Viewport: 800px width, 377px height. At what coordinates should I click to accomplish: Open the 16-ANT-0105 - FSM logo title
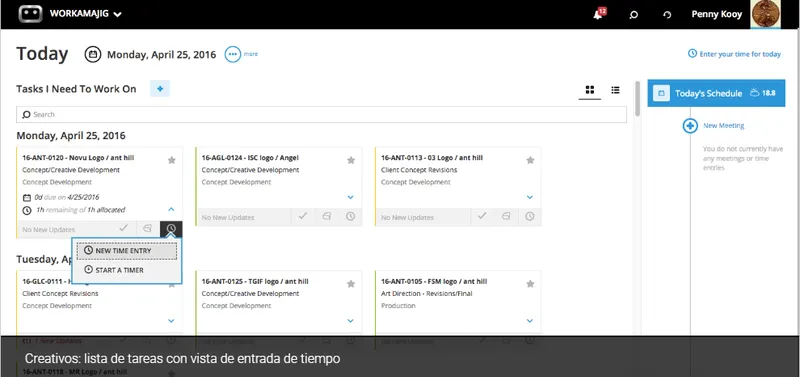(x=434, y=281)
